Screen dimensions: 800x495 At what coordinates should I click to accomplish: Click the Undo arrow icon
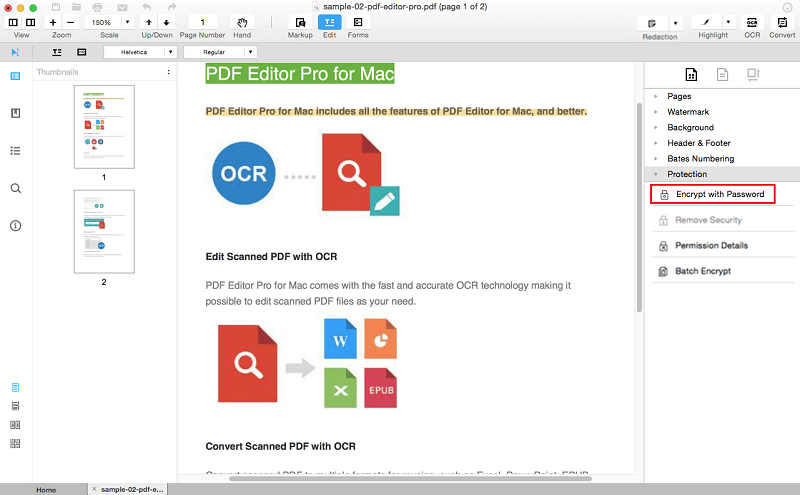[147, 7]
